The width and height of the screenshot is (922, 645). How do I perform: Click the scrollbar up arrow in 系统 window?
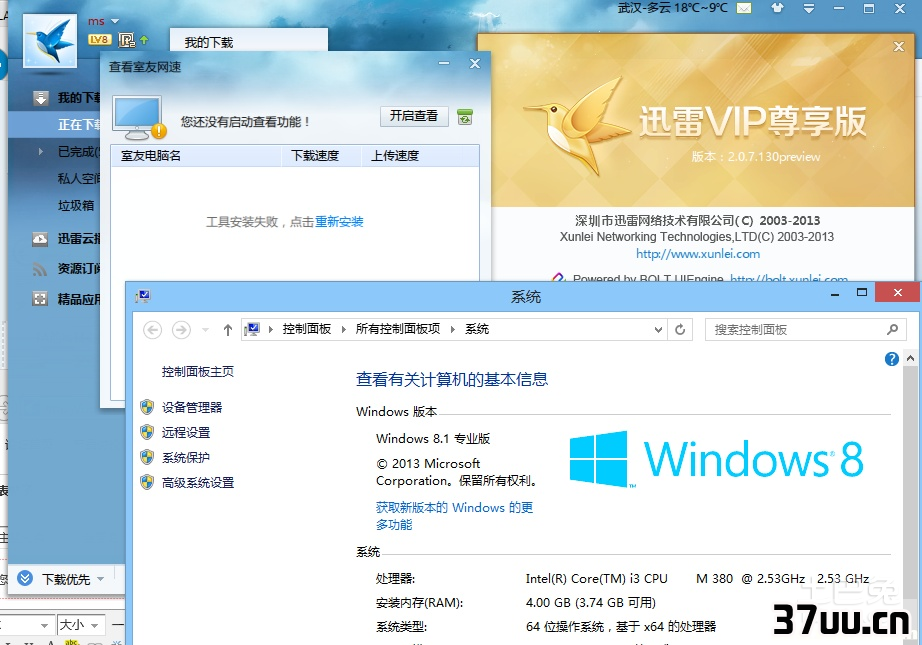[x=910, y=358]
